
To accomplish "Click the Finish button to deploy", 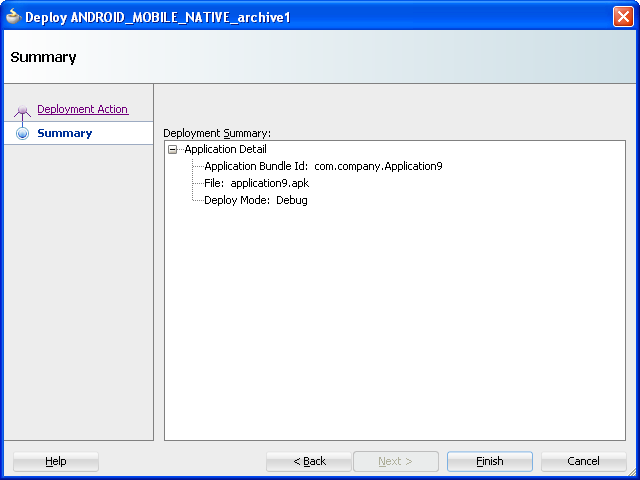I will (490, 461).
